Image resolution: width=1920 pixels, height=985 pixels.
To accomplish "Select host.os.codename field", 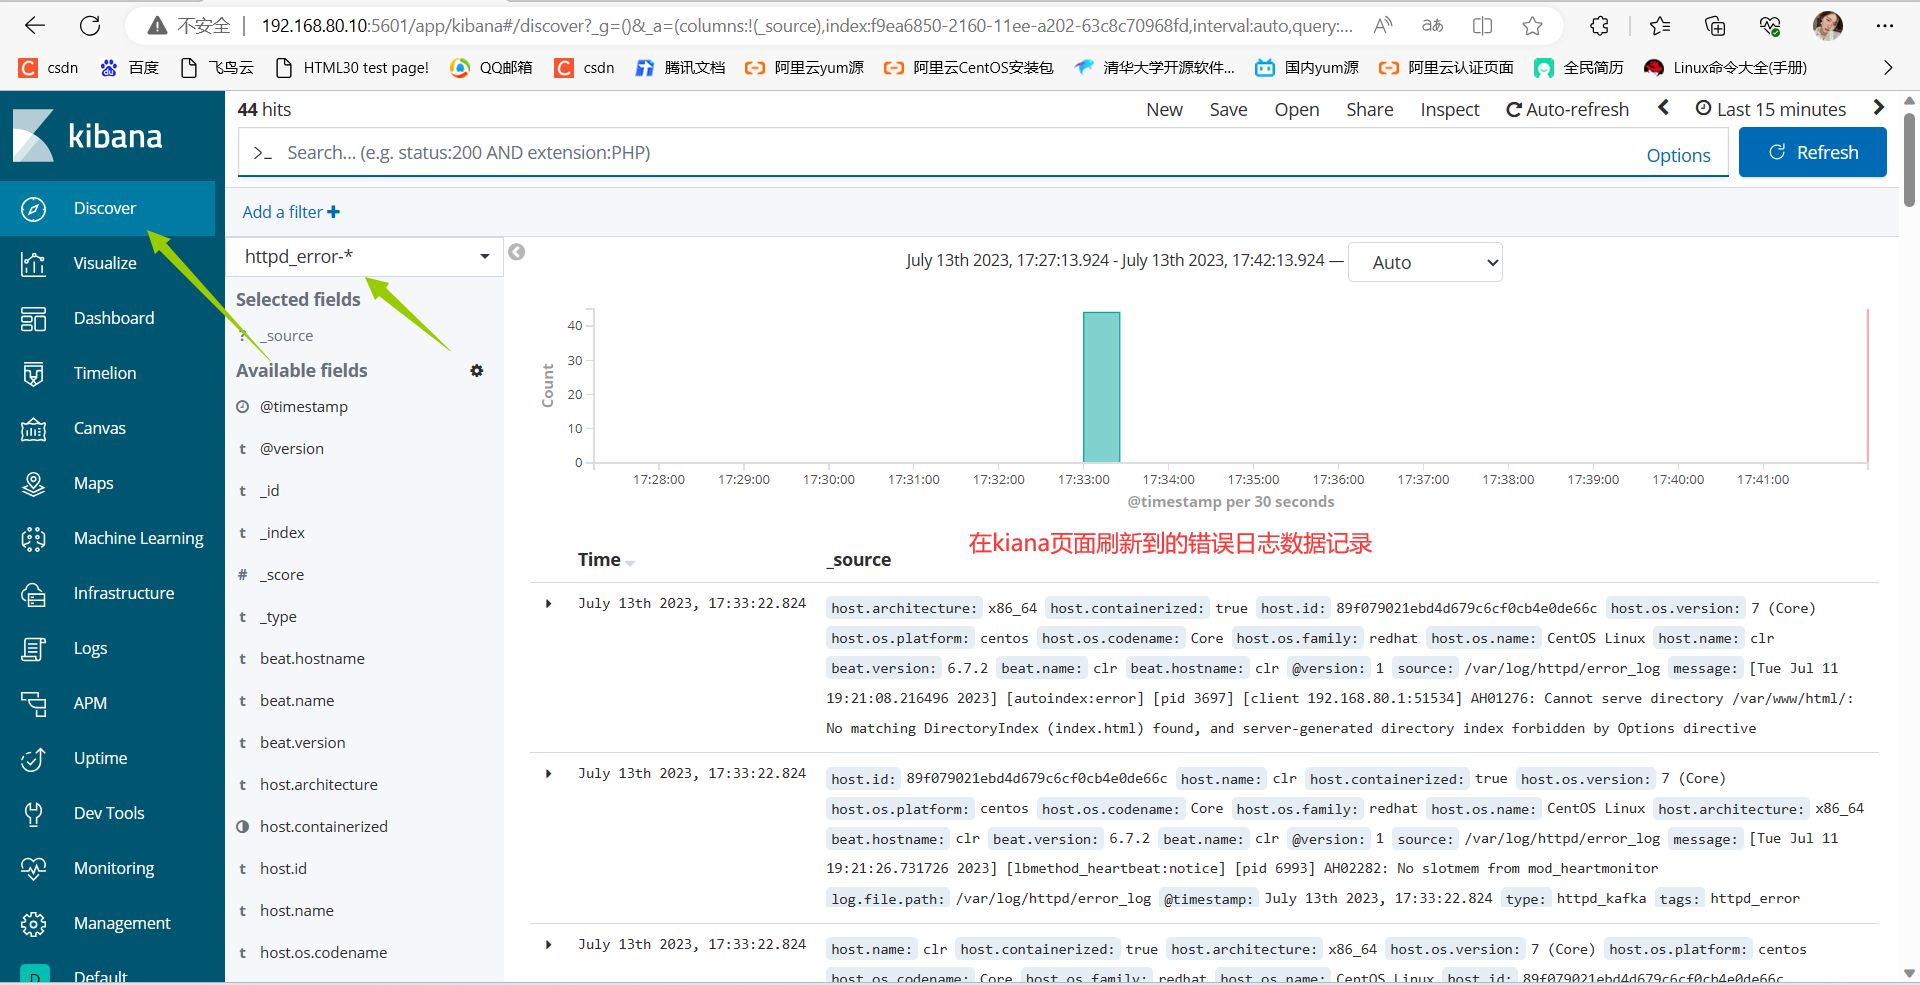I will (x=324, y=953).
